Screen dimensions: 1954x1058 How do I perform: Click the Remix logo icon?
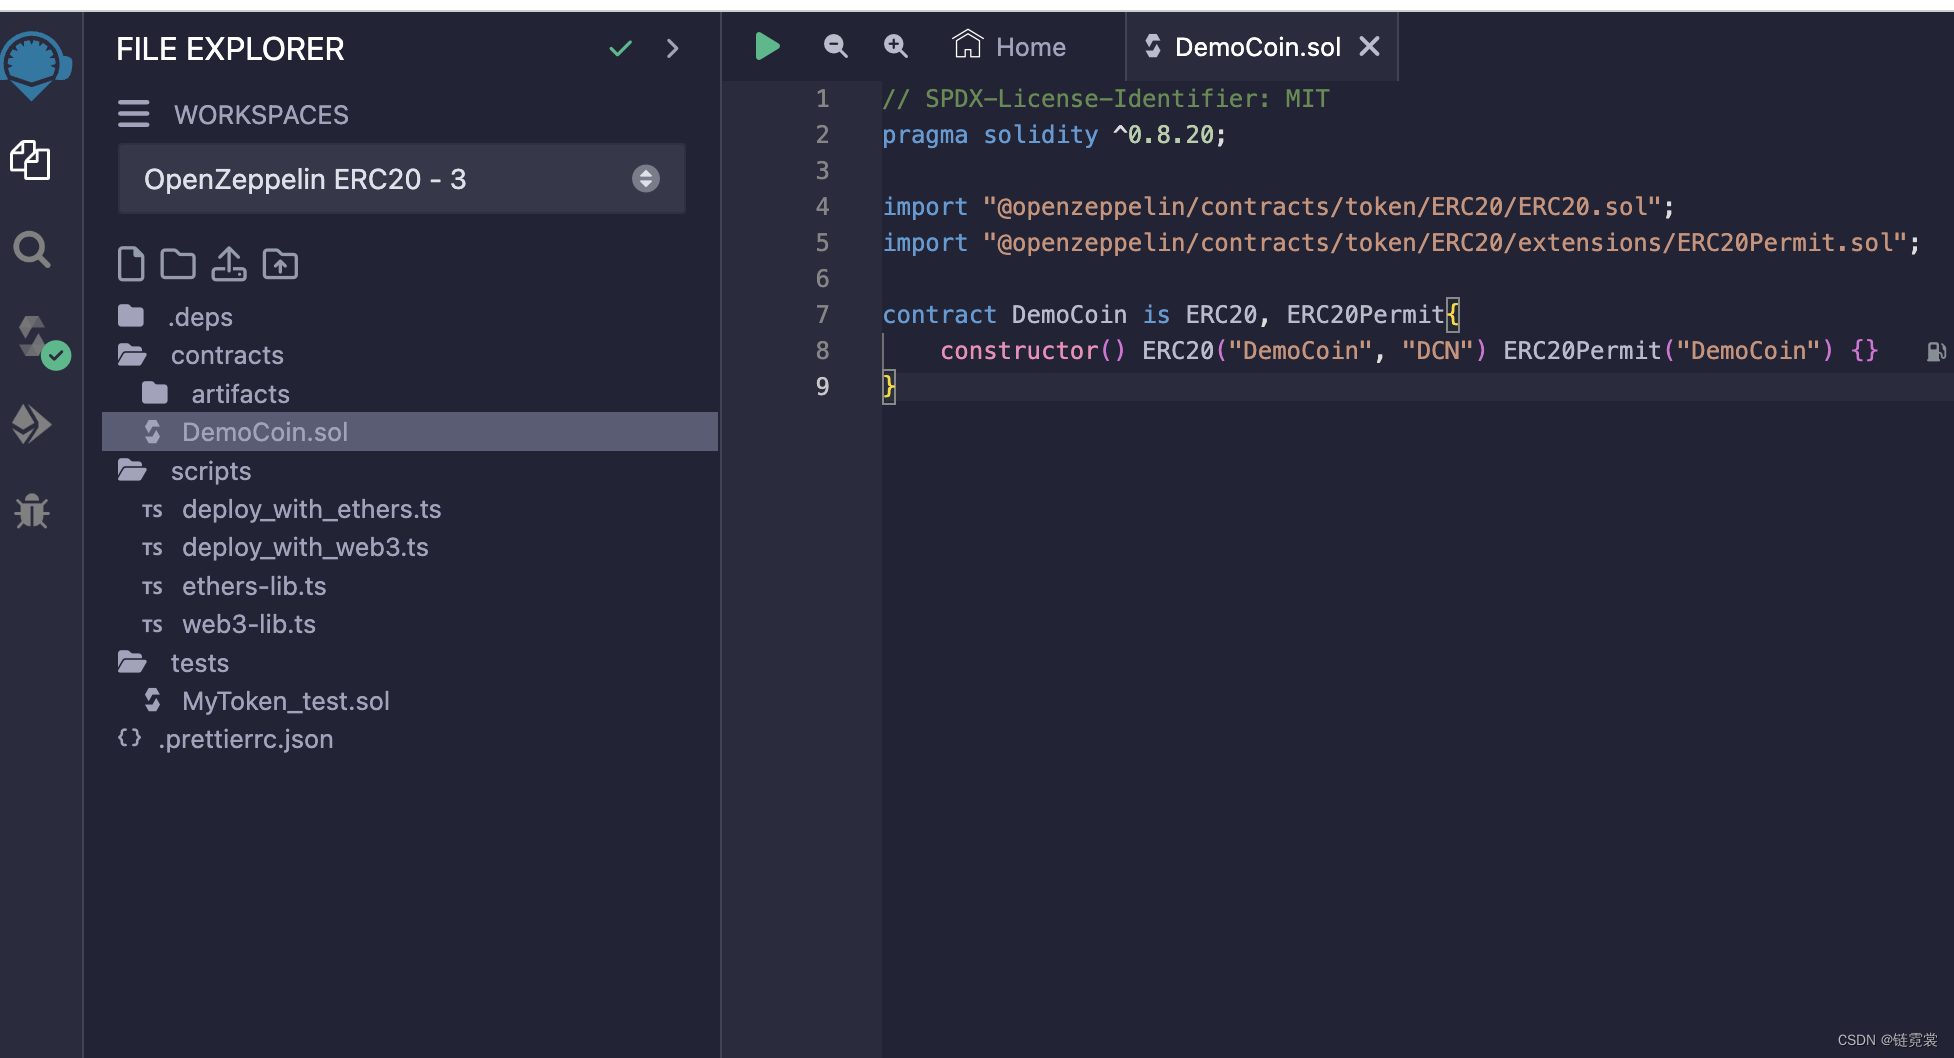coord(35,65)
